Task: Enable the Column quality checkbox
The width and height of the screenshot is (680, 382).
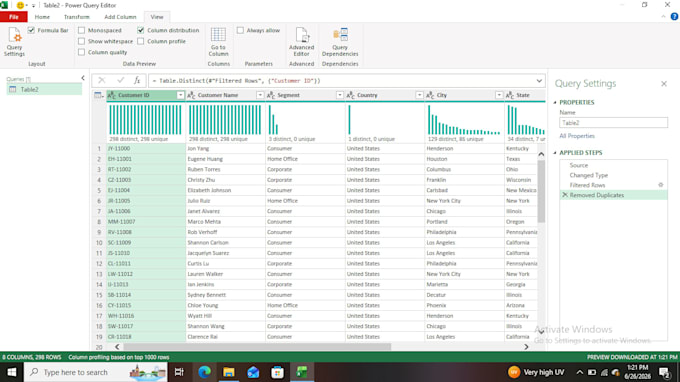Action: (x=82, y=52)
